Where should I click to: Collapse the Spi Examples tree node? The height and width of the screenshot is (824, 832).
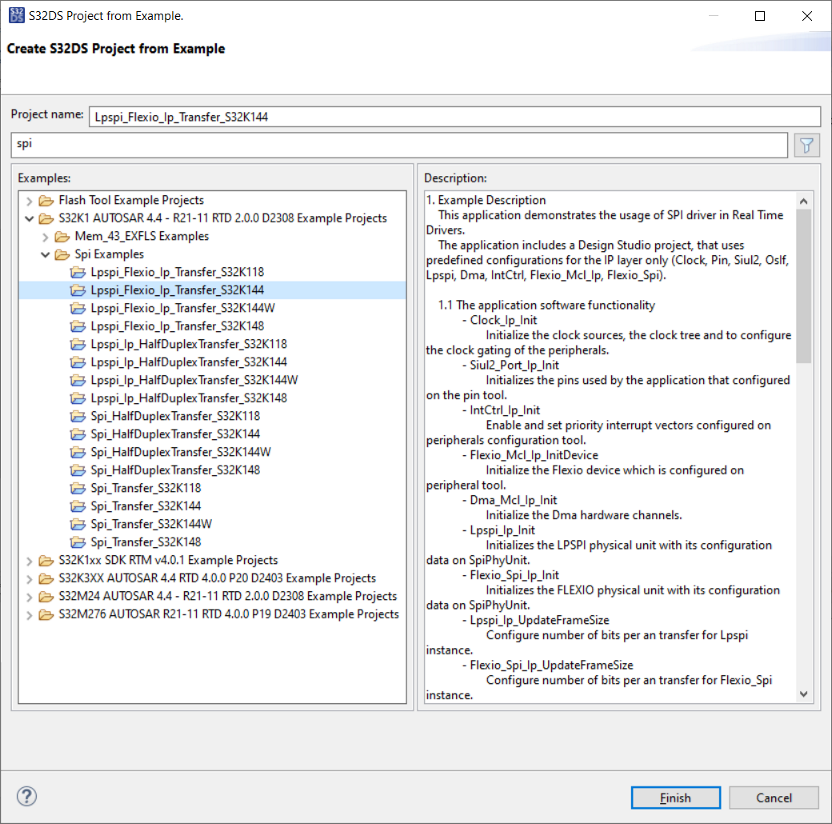[x=44, y=254]
